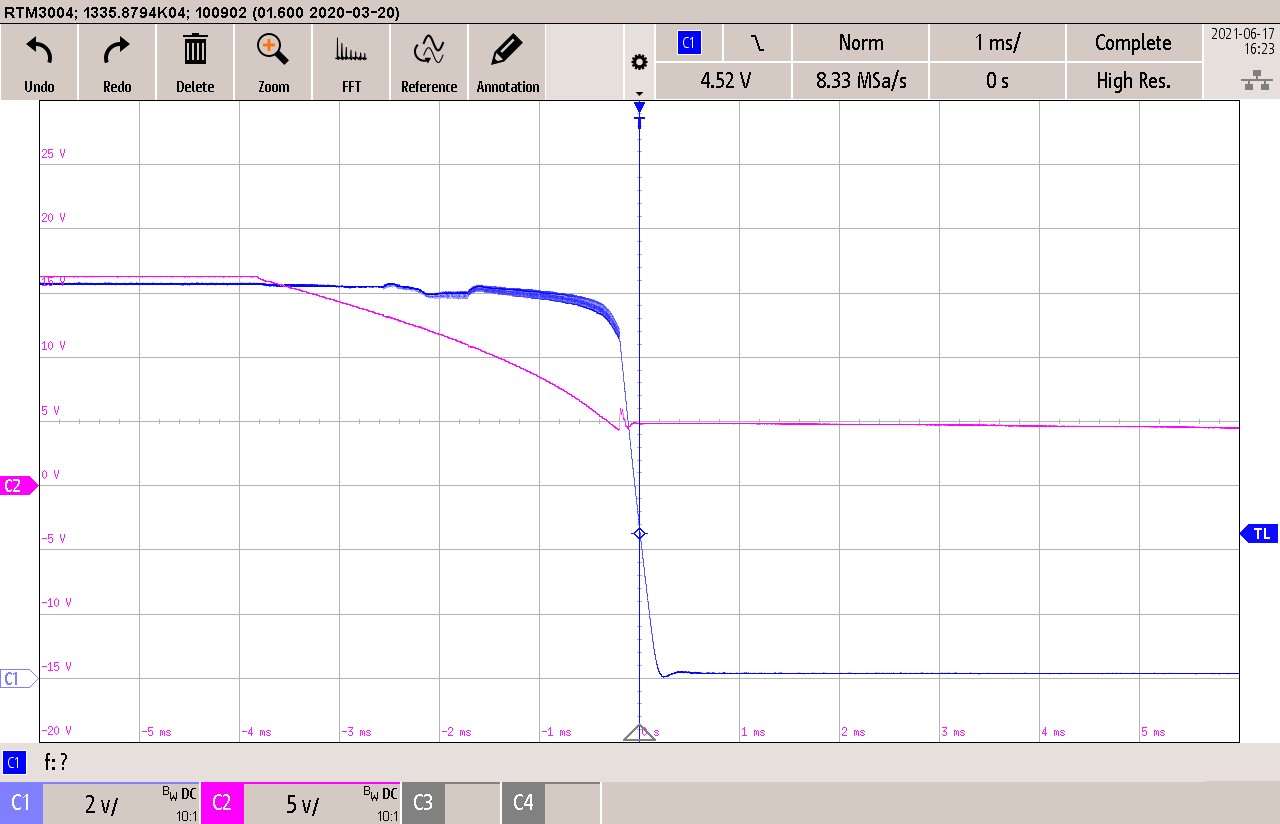The height and width of the screenshot is (824, 1280).
Task: Open the High Res. acquisition mode setting
Action: [1133, 81]
